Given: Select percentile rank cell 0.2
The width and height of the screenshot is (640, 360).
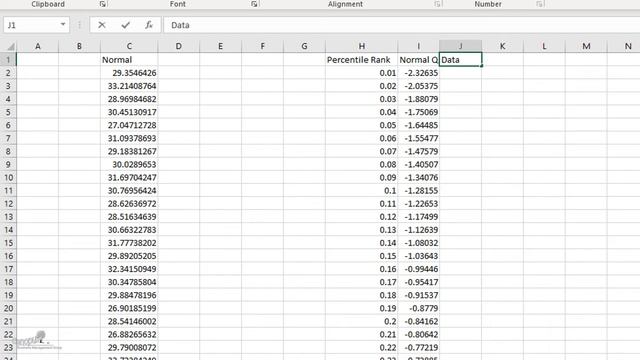Looking at the screenshot, I should [x=362, y=321].
